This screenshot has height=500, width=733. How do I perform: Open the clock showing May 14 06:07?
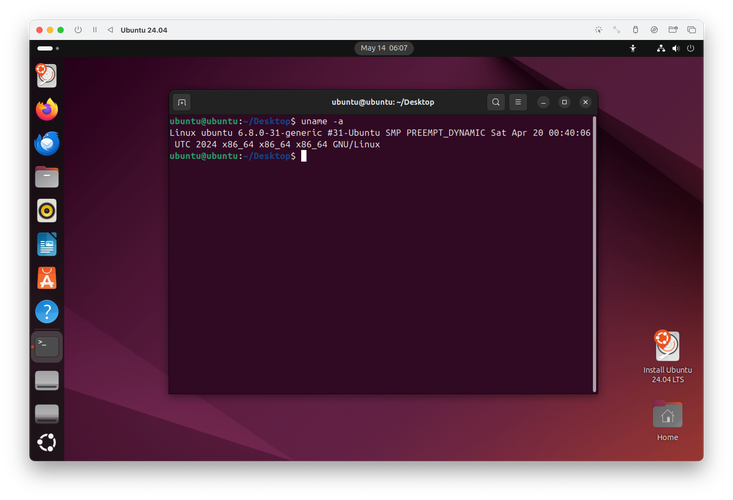coord(384,48)
